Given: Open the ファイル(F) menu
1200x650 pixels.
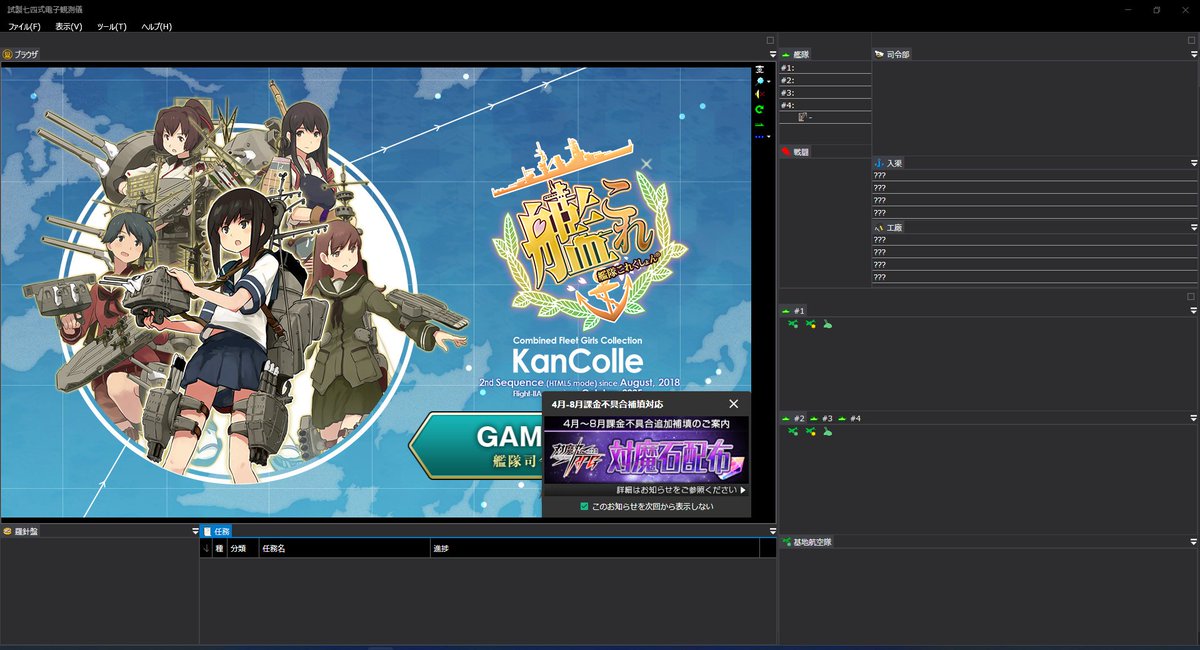Looking at the screenshot, I should 24,26.
